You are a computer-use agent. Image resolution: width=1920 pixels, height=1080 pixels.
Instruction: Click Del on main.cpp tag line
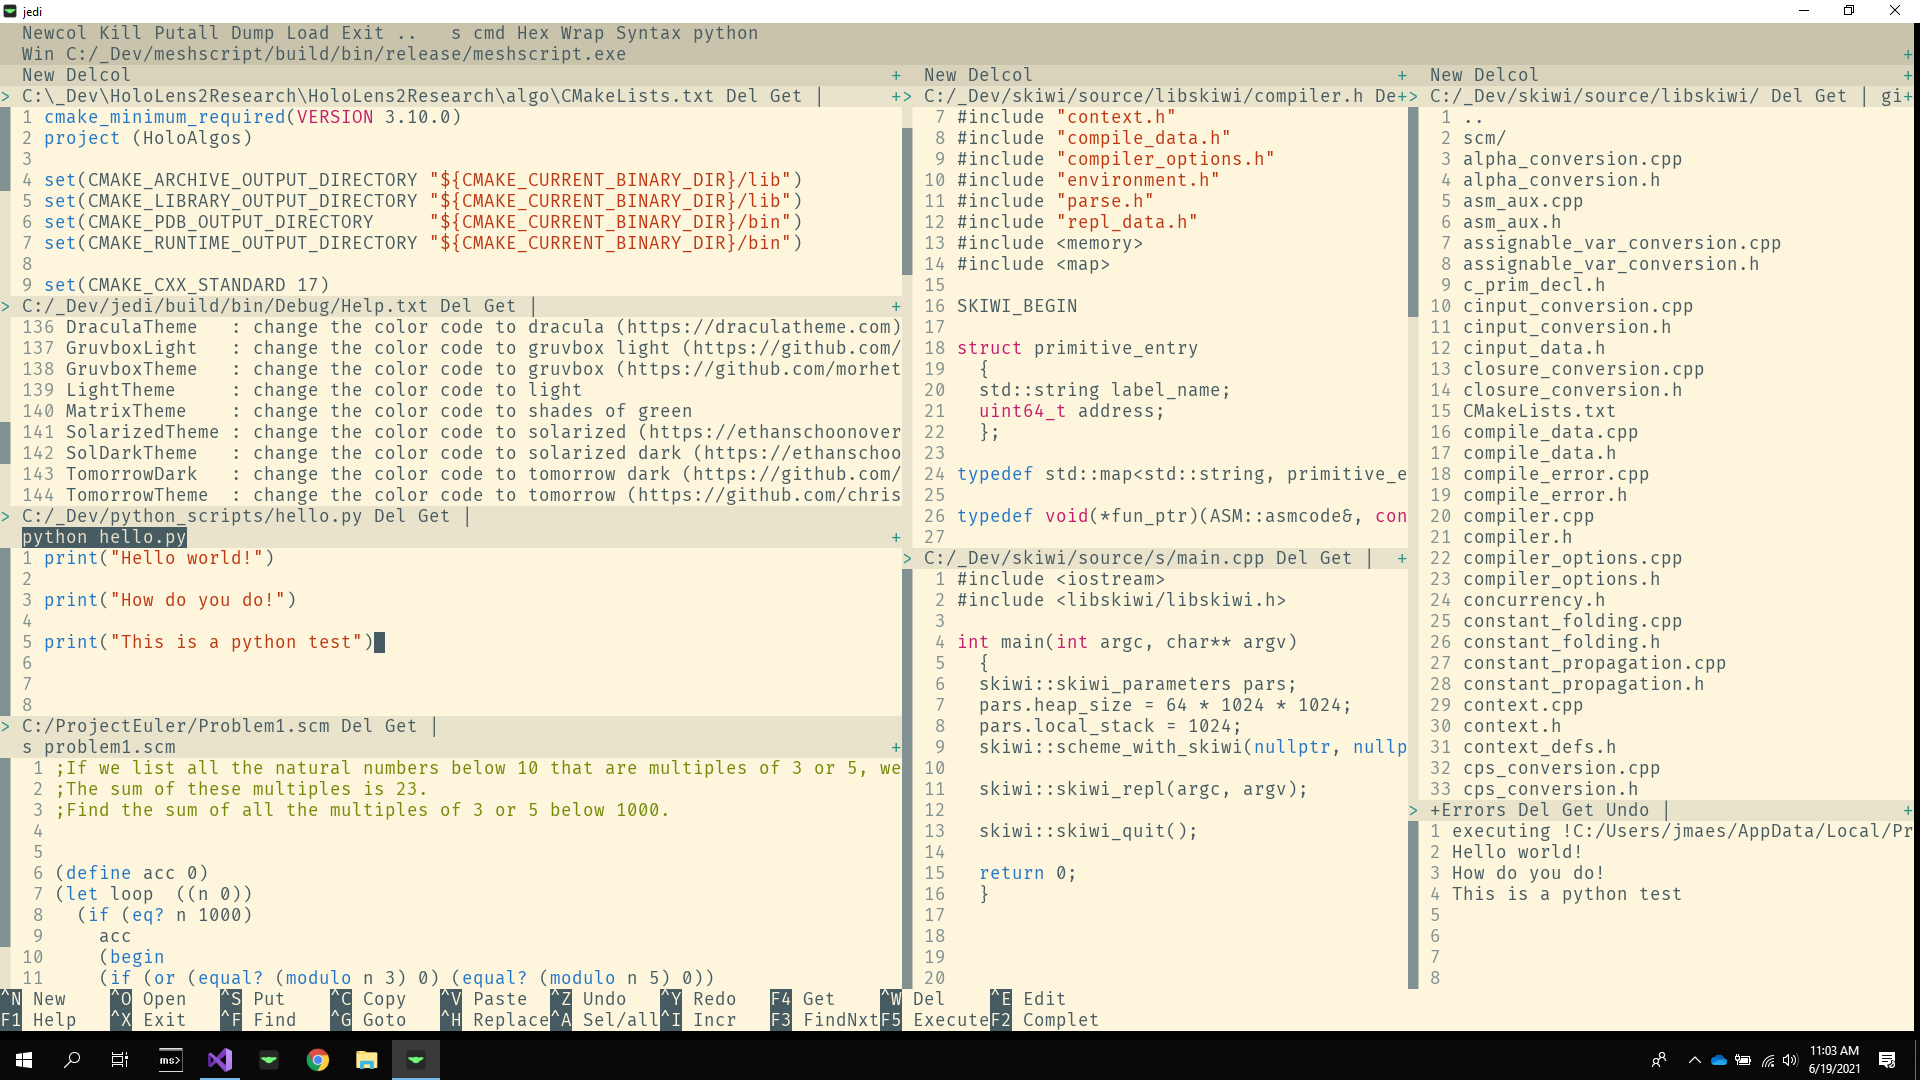[1291, 558]
